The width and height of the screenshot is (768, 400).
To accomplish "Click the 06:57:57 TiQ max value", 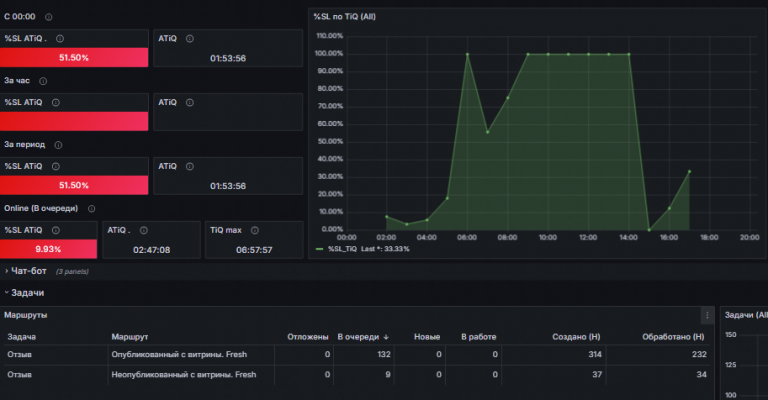I will point(254,250).
